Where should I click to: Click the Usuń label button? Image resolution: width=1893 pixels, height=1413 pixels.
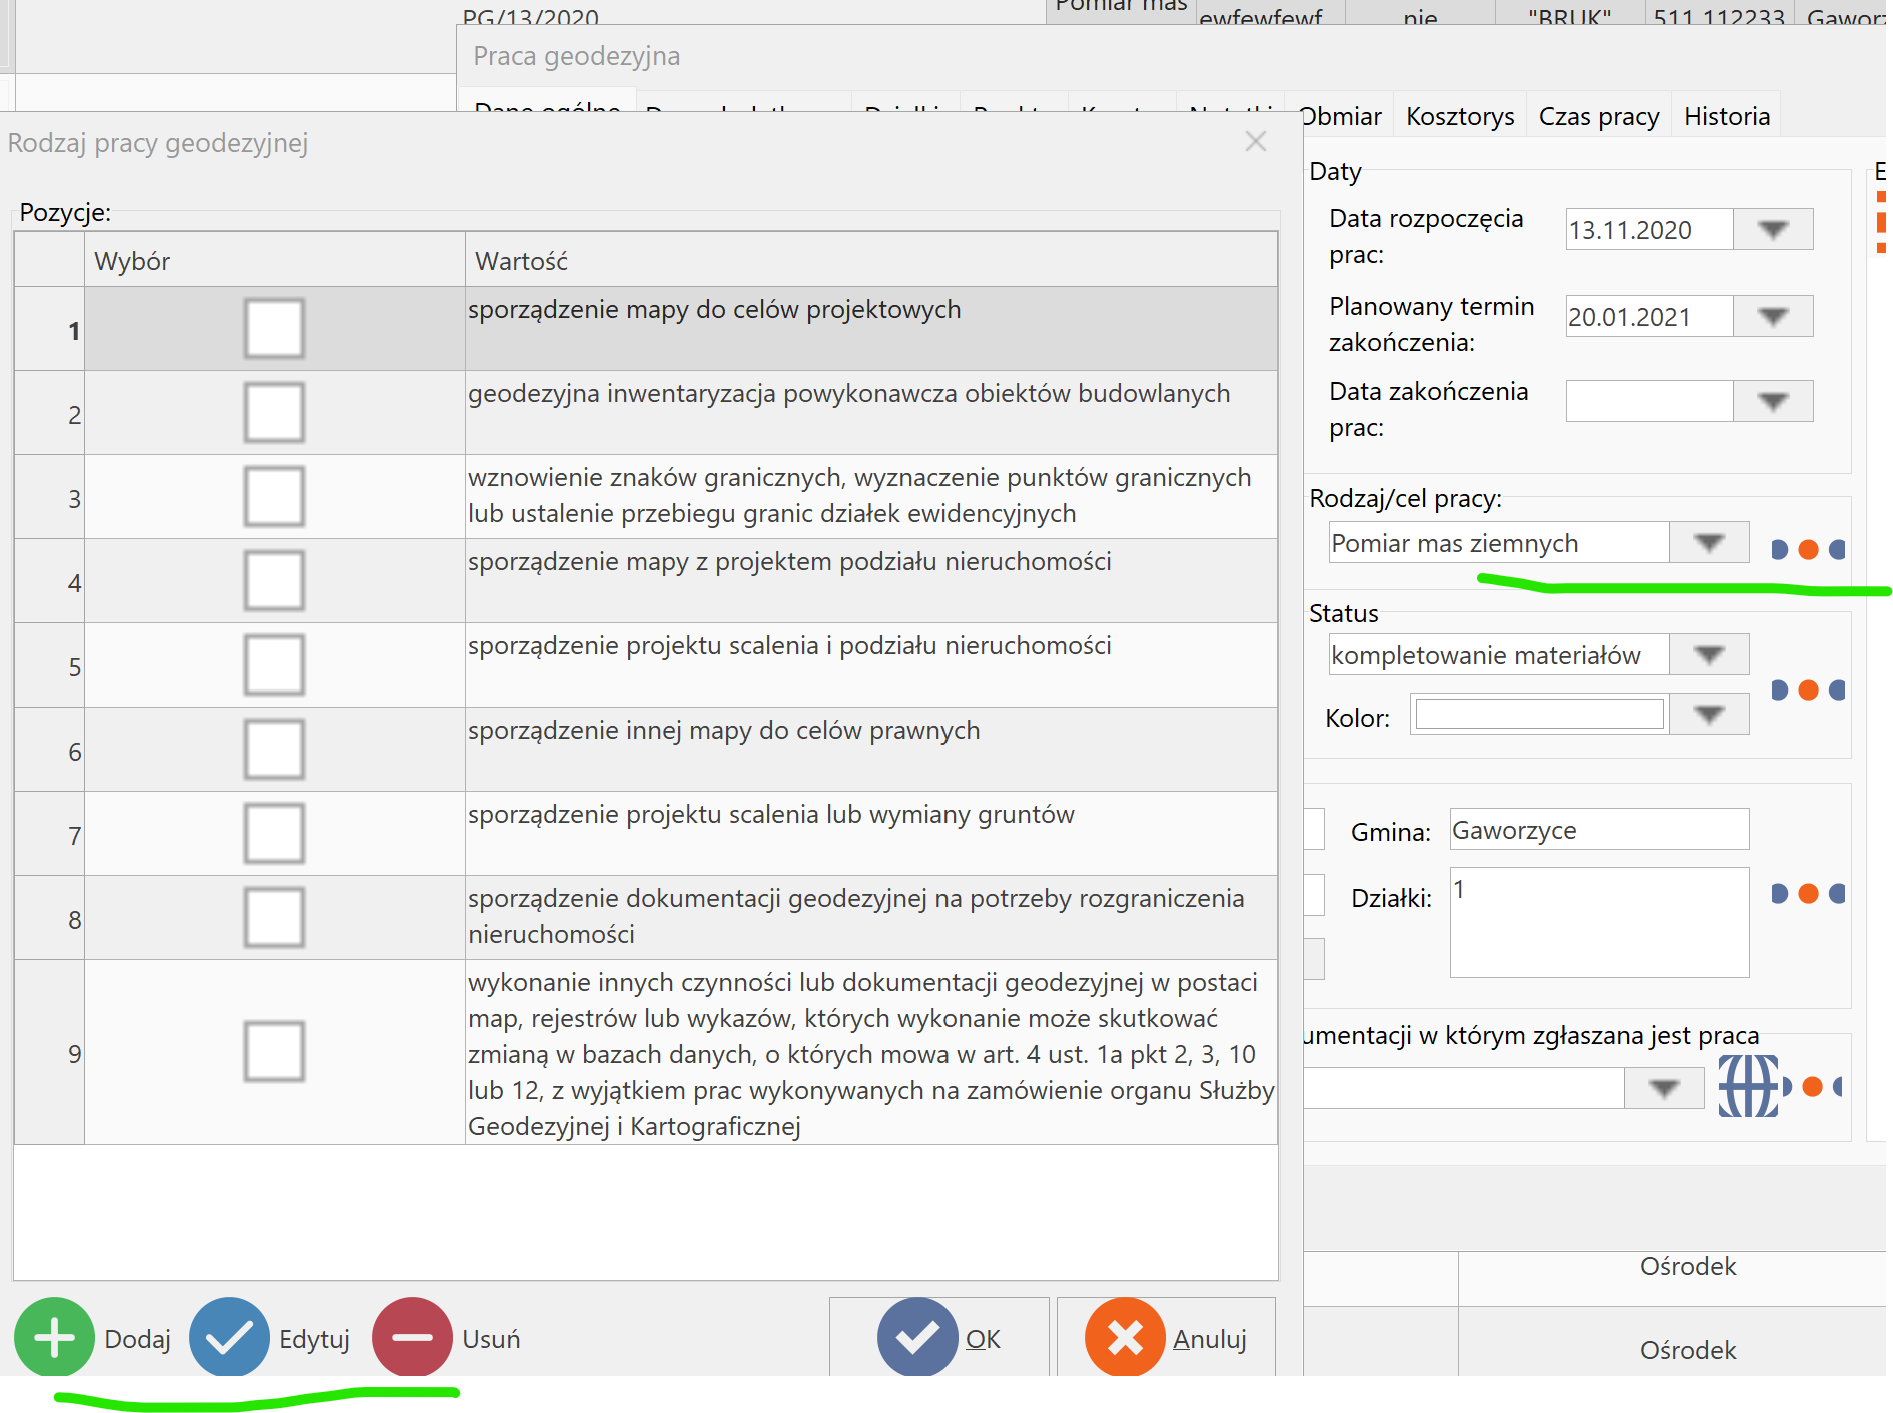(x=491, y=1339)
